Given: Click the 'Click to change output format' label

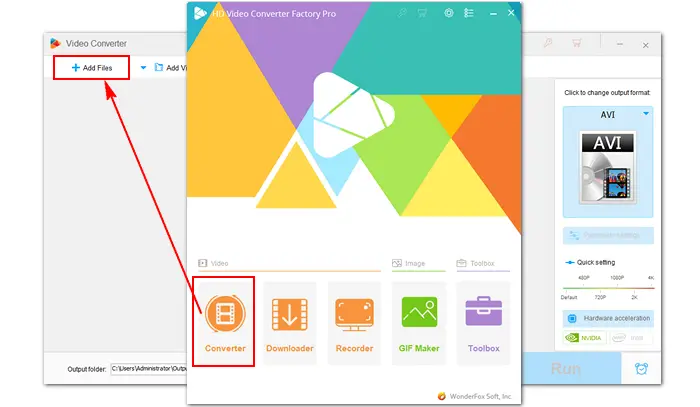Looking at the screenshot, I should pyautogui.click(x=607, y=93).
